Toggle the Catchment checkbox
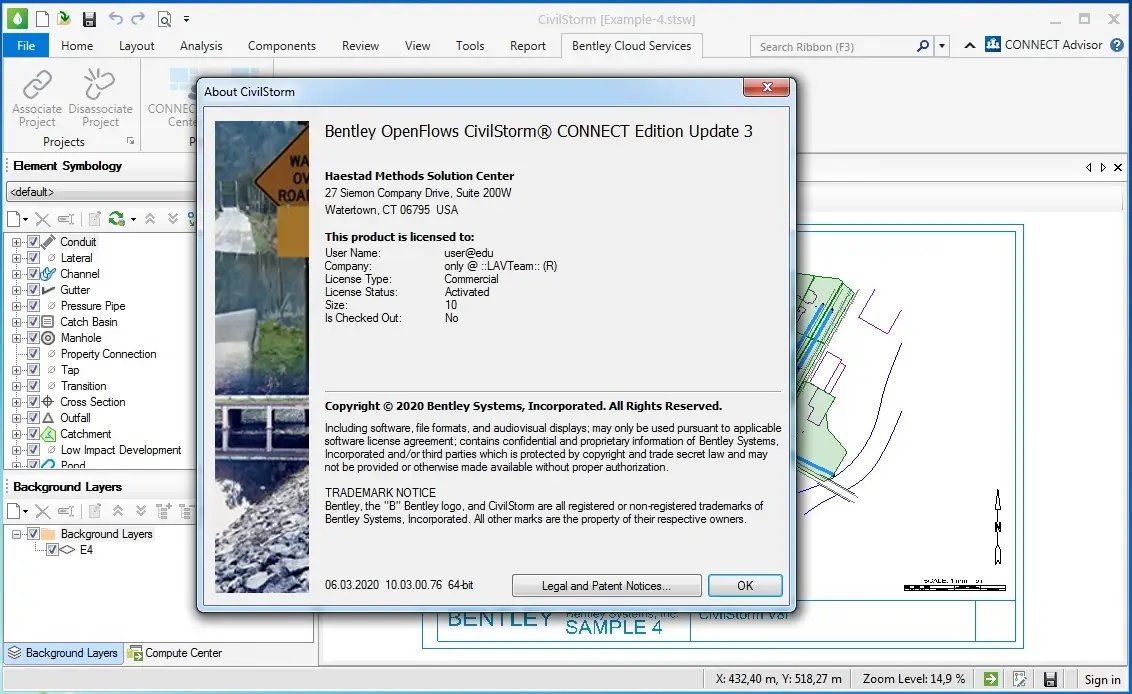 (x=33, y=434)
